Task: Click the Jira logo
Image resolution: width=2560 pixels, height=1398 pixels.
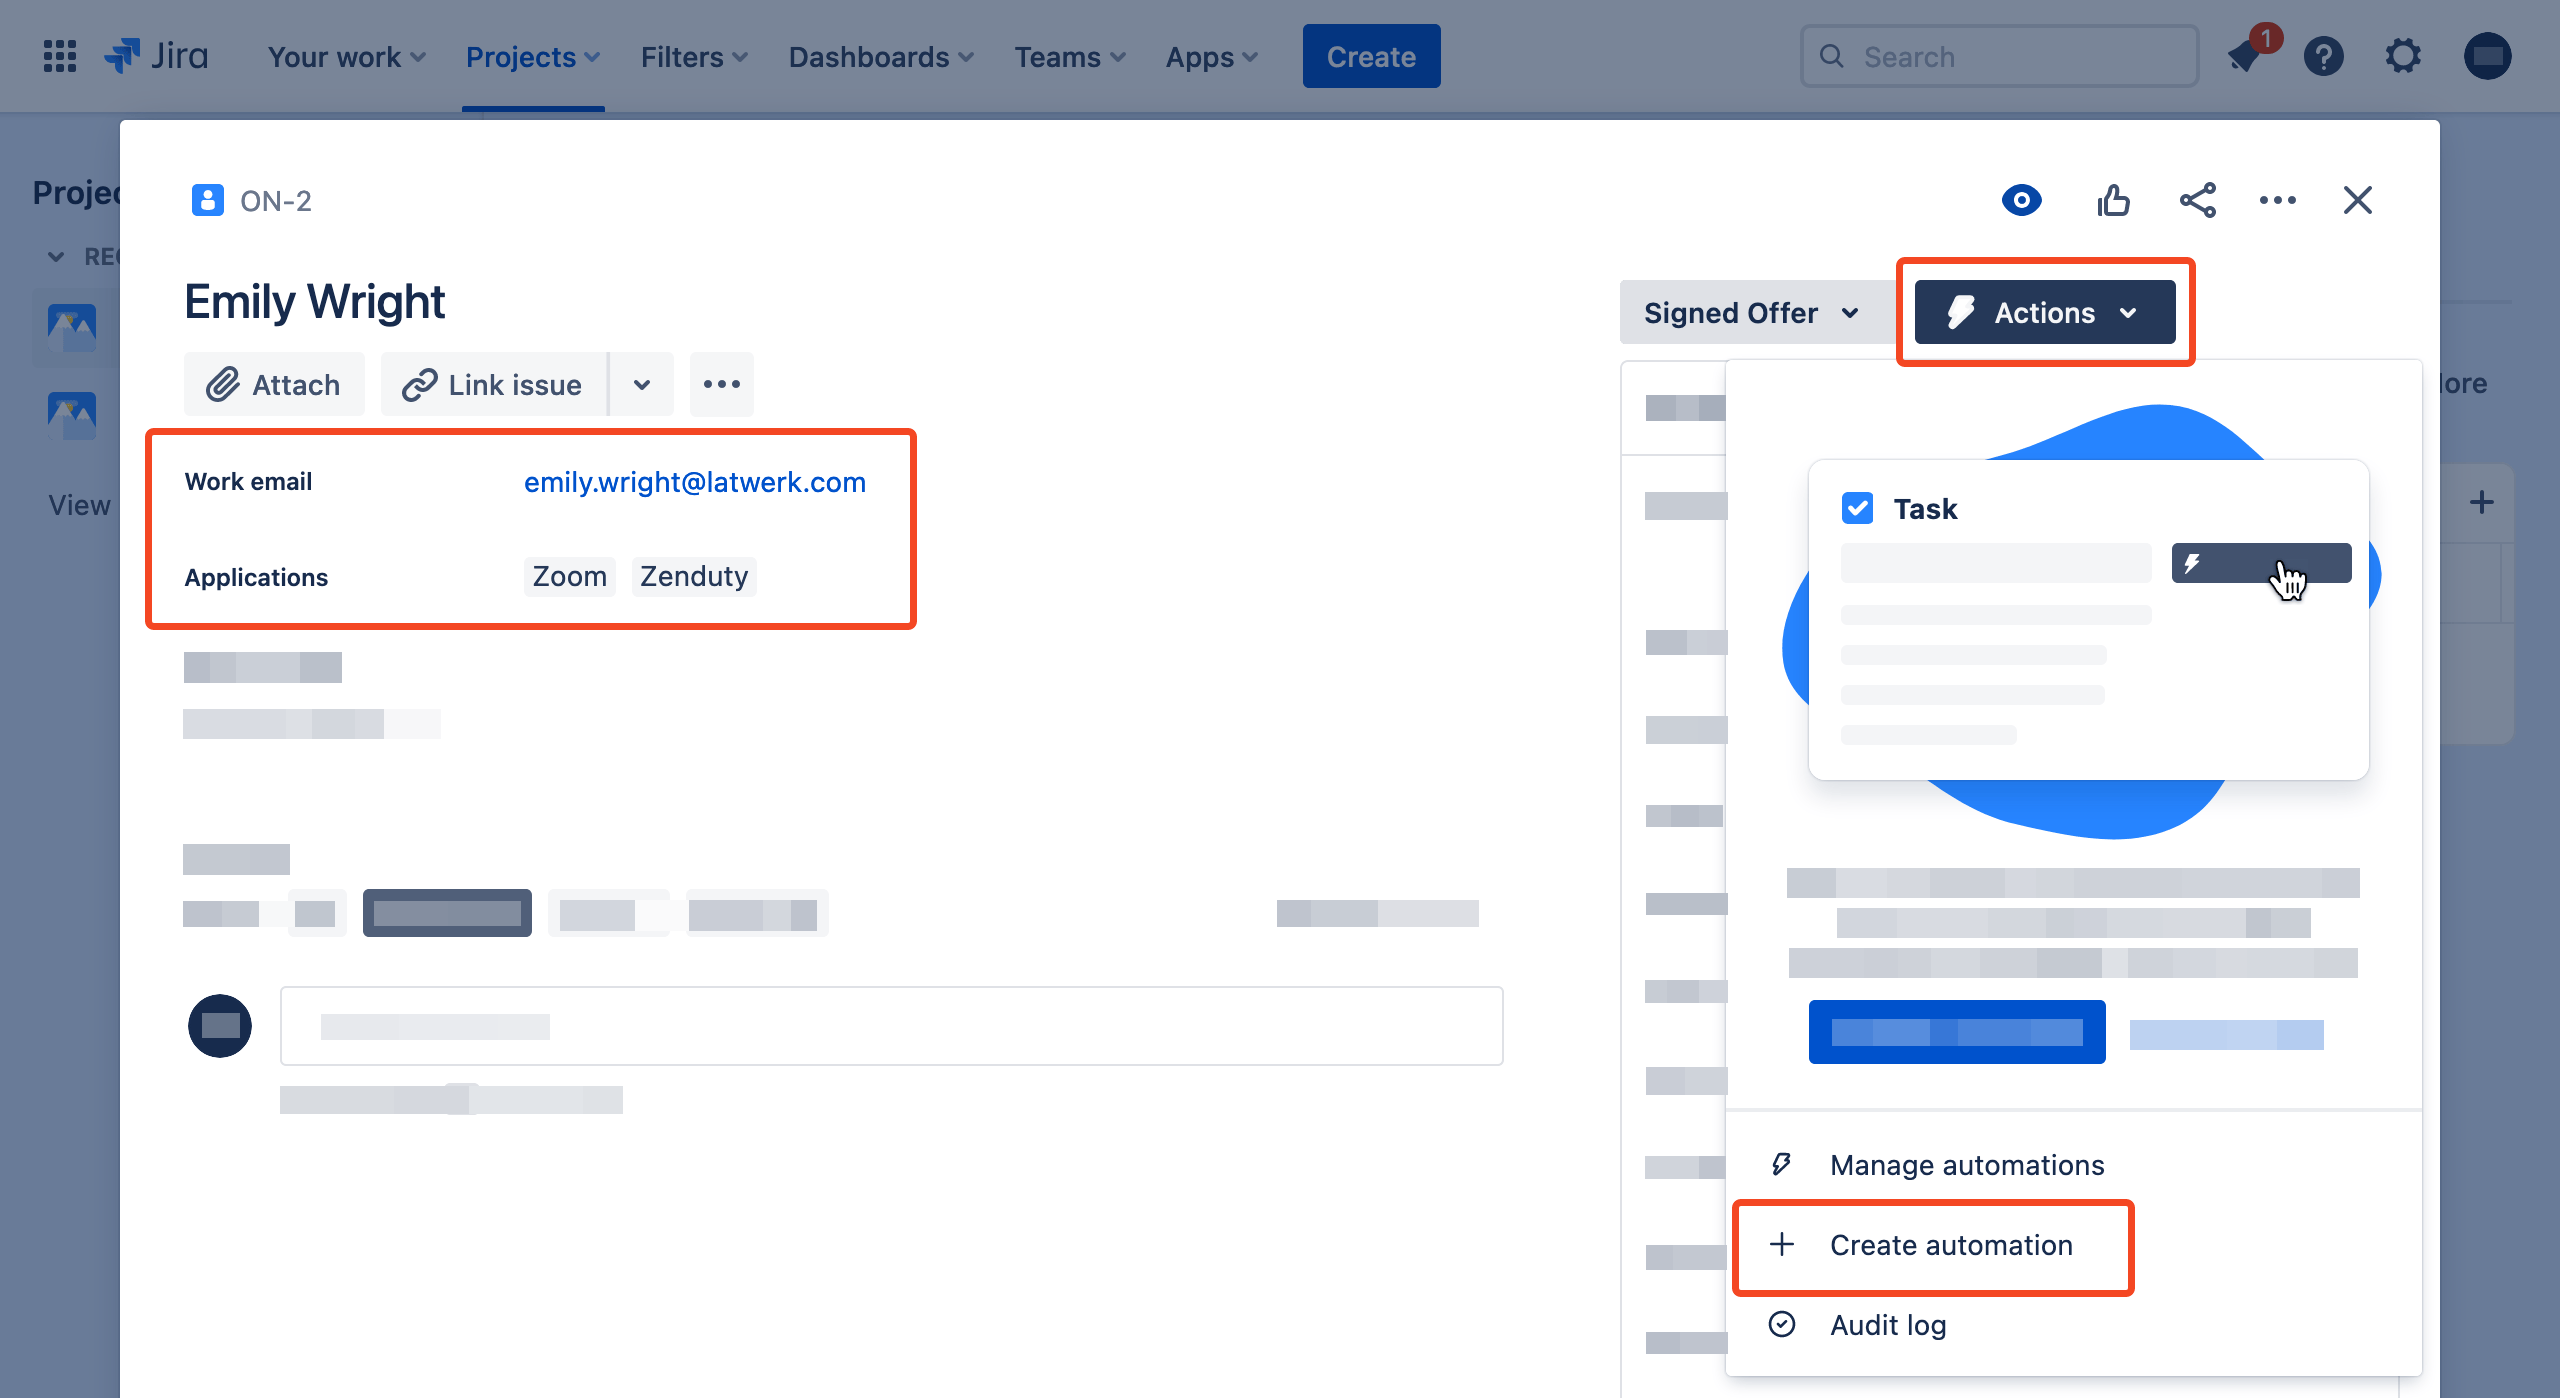Action: (x=156, y=56)
